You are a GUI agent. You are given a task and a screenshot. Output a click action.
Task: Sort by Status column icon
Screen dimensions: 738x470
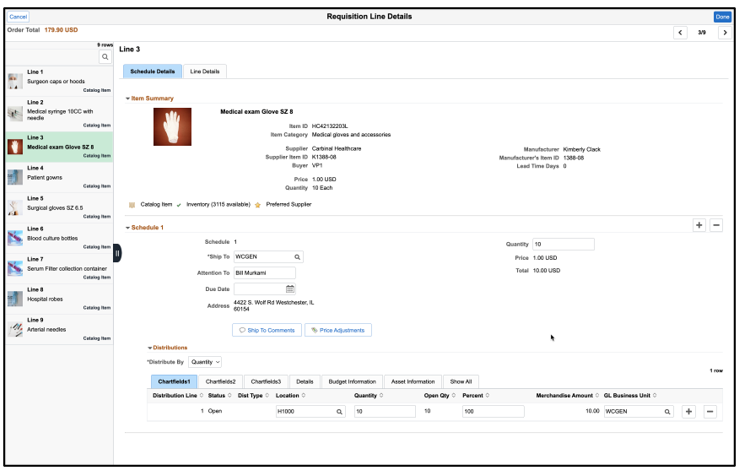pos(230,396)
